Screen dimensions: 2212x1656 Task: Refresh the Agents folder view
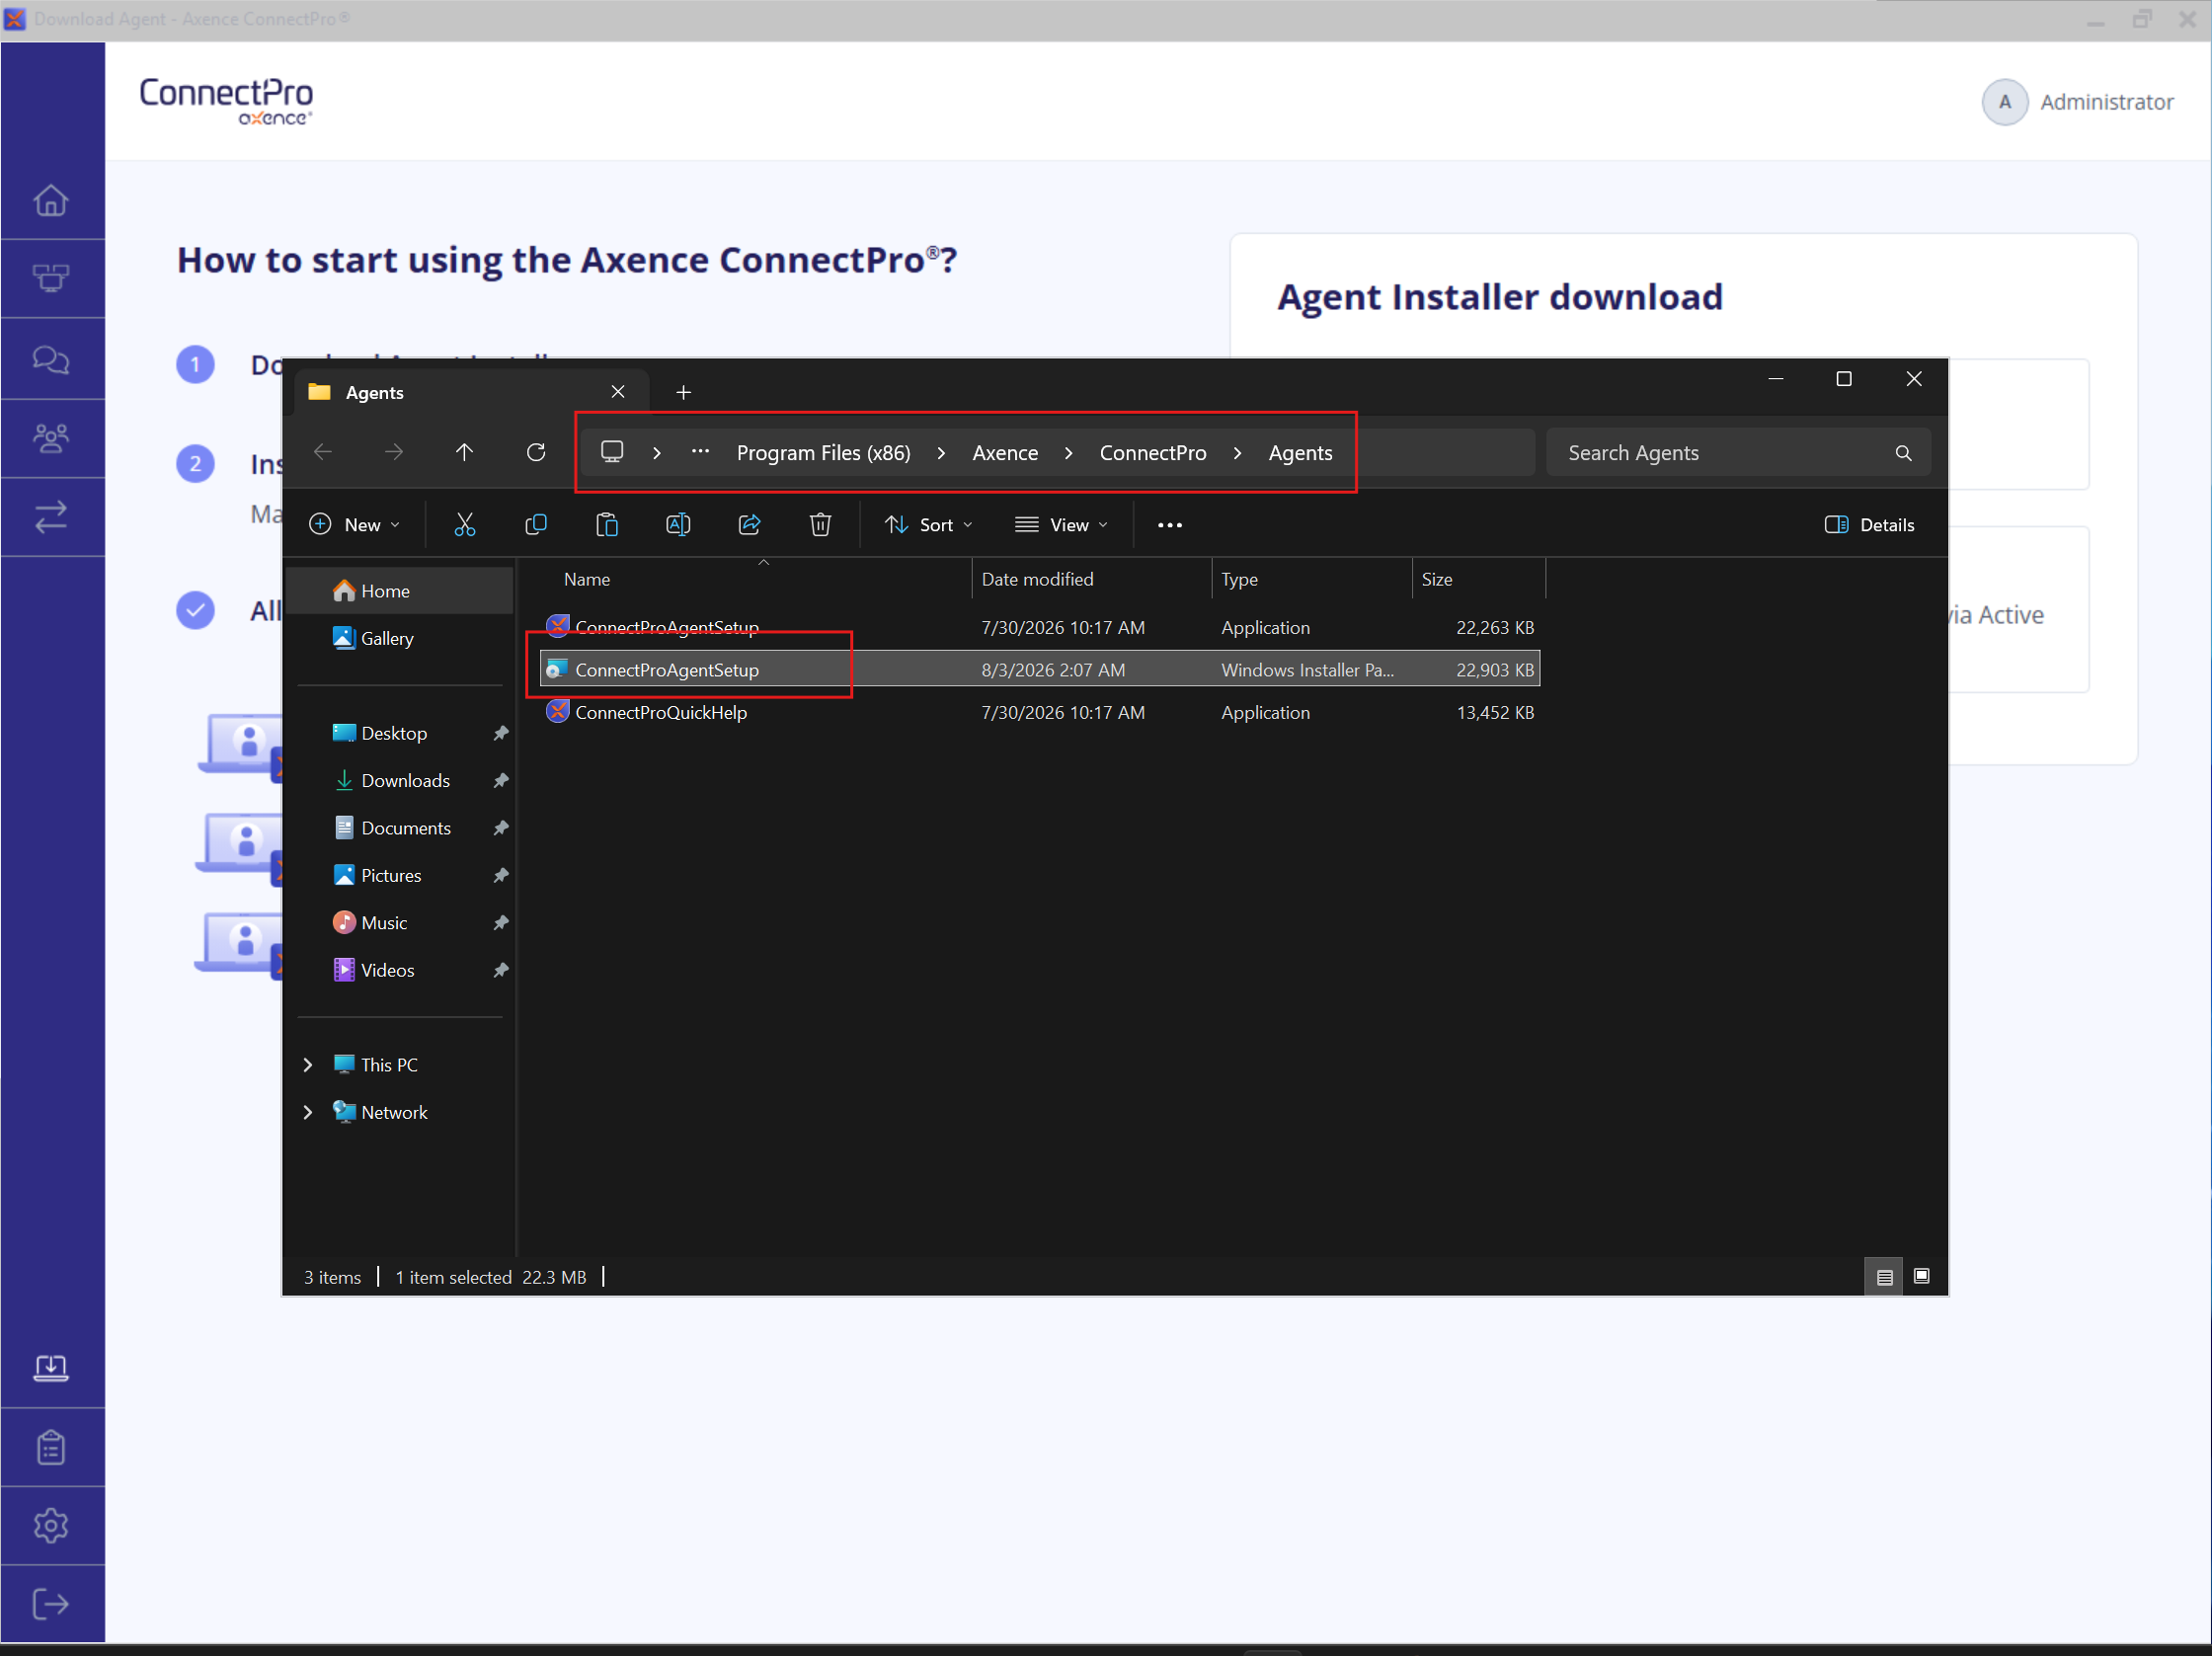(x=536, y=452)
